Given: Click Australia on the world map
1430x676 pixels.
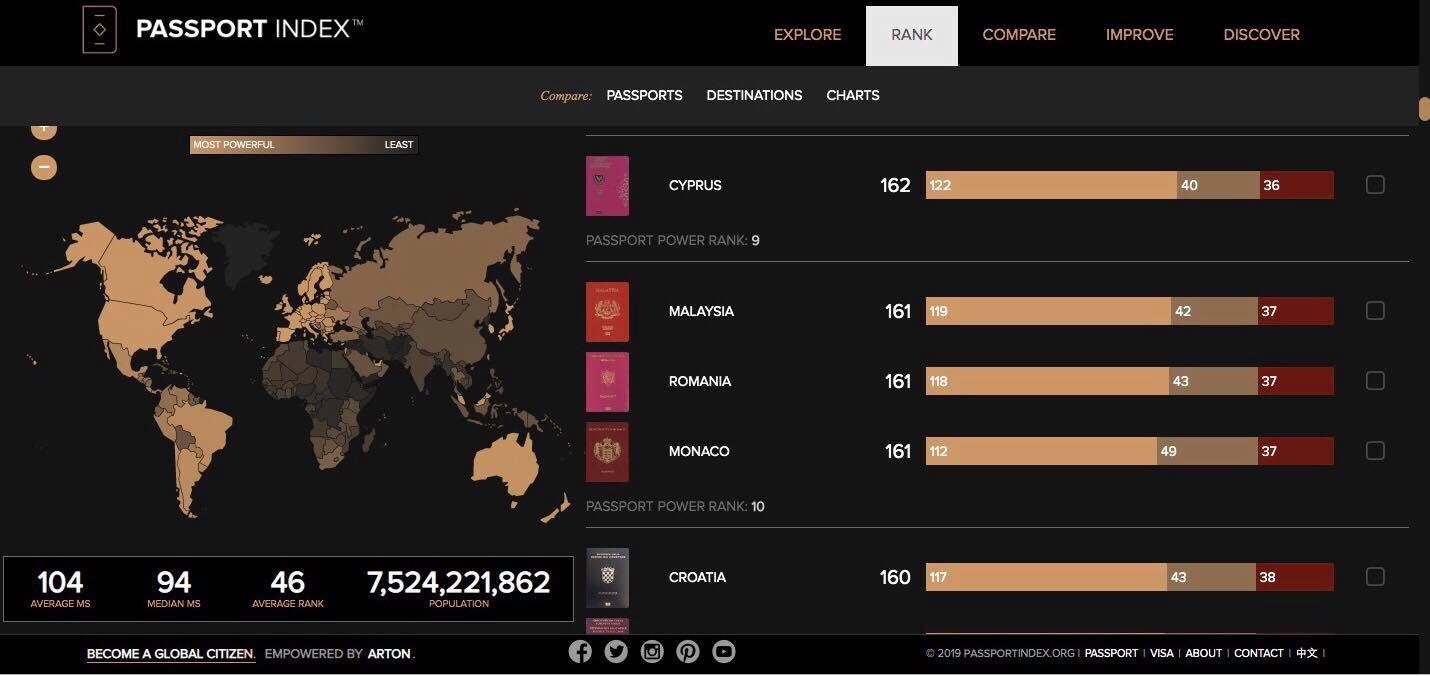Looking at the screenshot, I should (x=504, y=467).
